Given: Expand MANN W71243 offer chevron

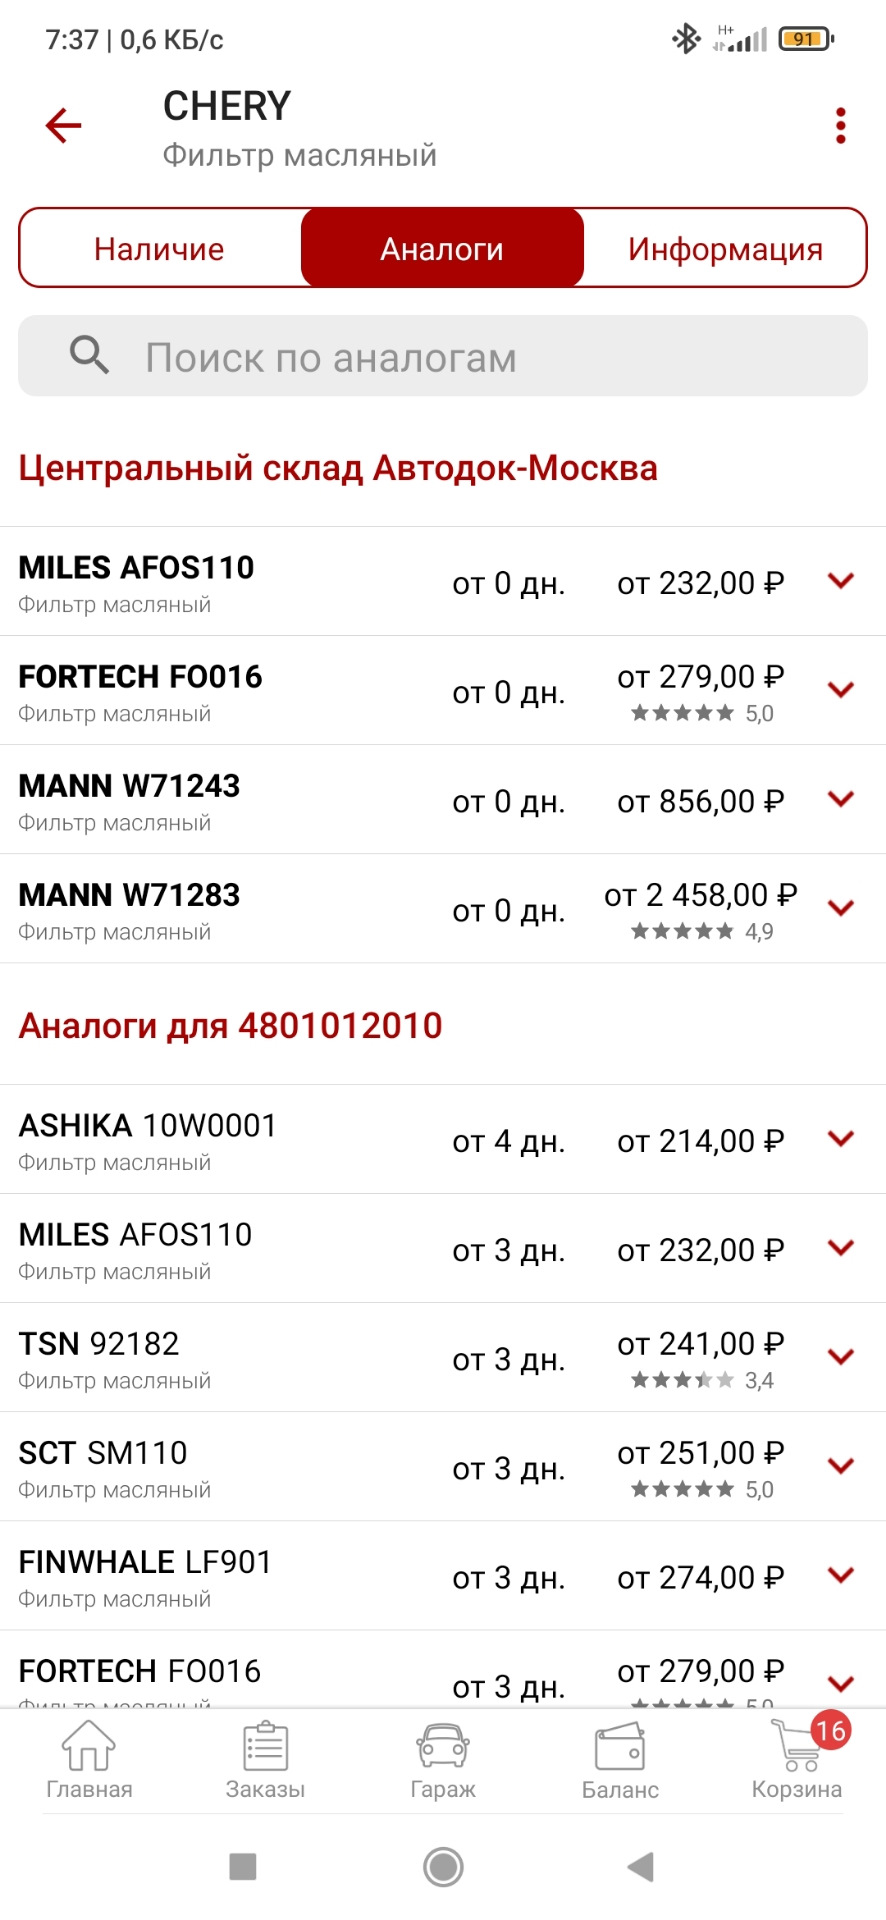Looking at the screenshot, I should pos(841,799).
